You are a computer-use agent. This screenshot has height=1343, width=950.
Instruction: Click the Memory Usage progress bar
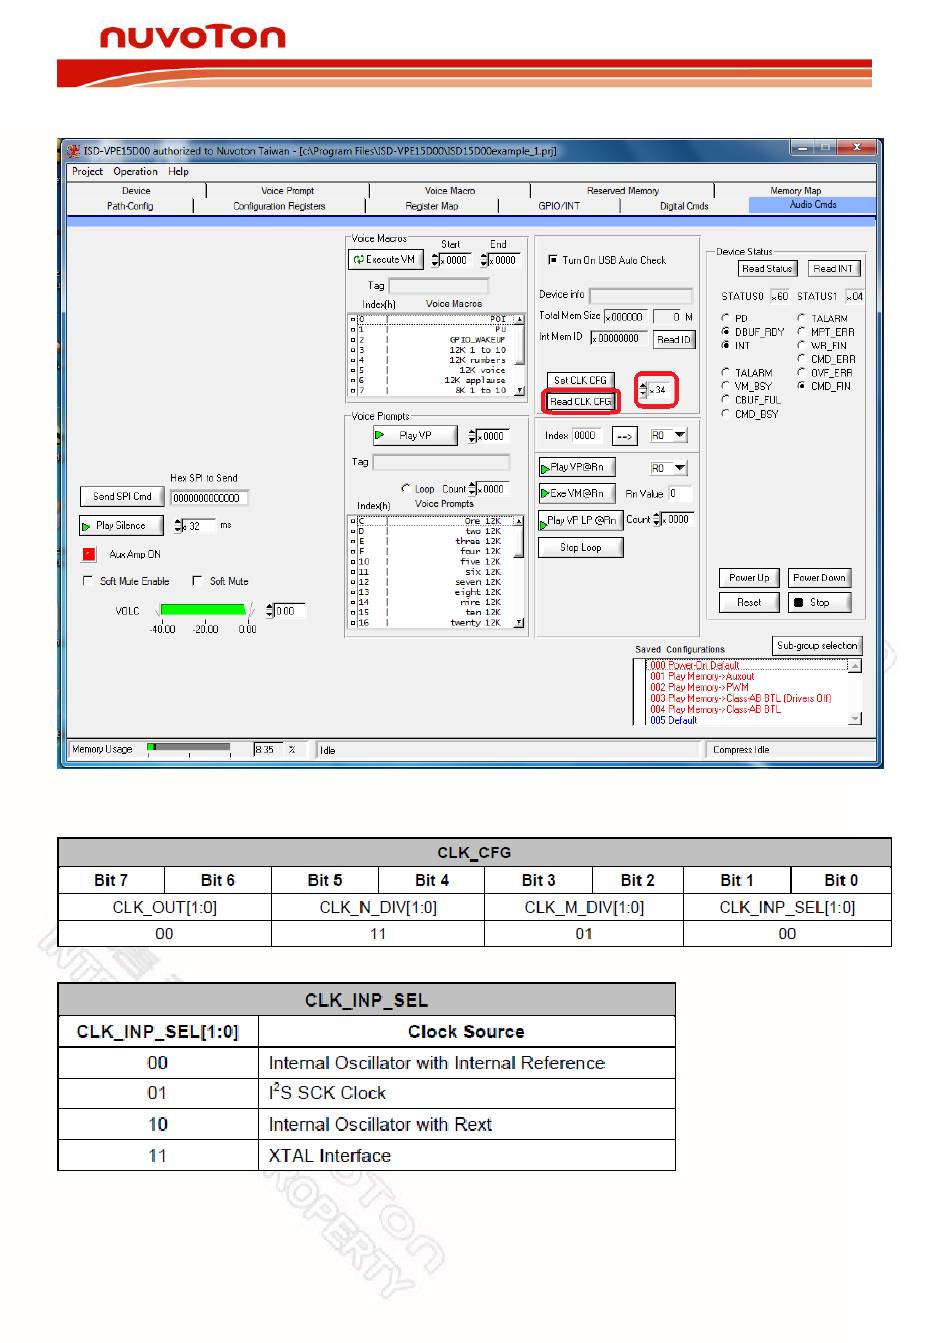pos(189,748)
